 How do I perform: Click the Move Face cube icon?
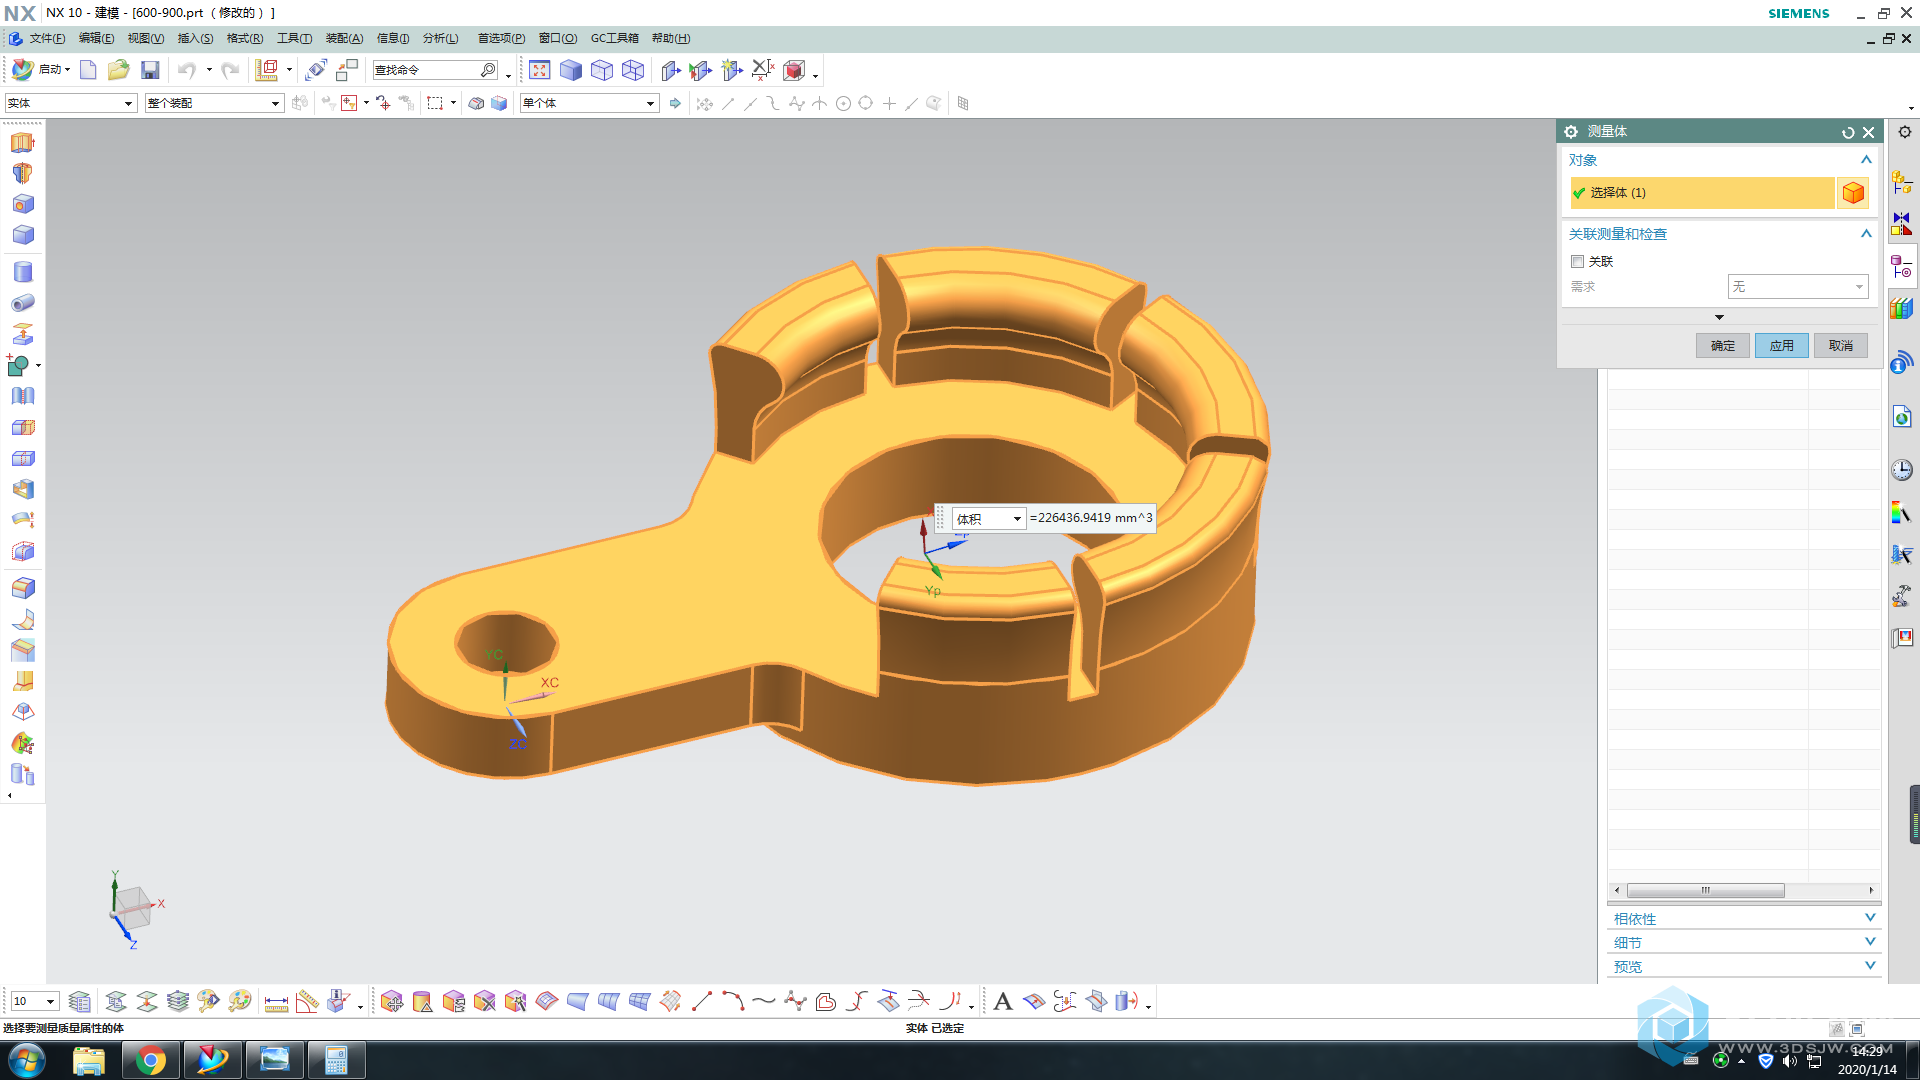(392, 1002)
